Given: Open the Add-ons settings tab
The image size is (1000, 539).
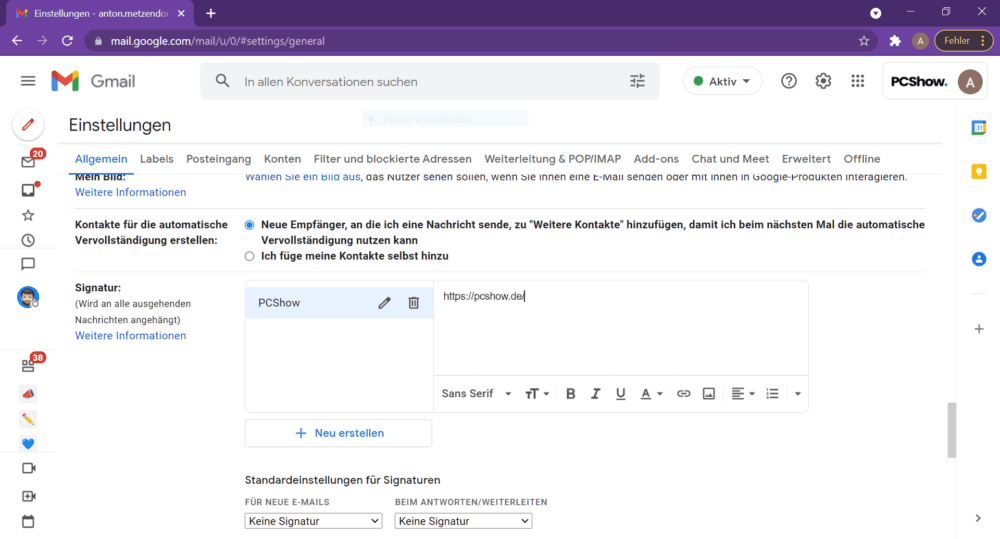Looking at the screenshot, I should 656,159.
